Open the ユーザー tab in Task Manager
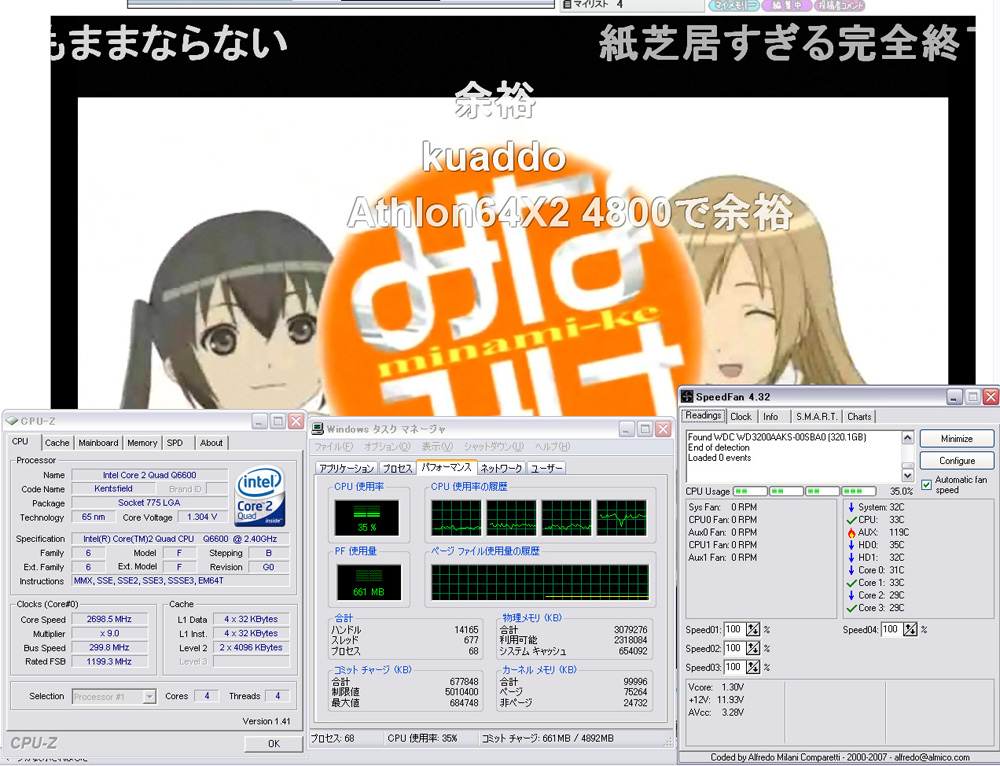Viewport: 1000px width, 766px height. [x=547, y=469]
